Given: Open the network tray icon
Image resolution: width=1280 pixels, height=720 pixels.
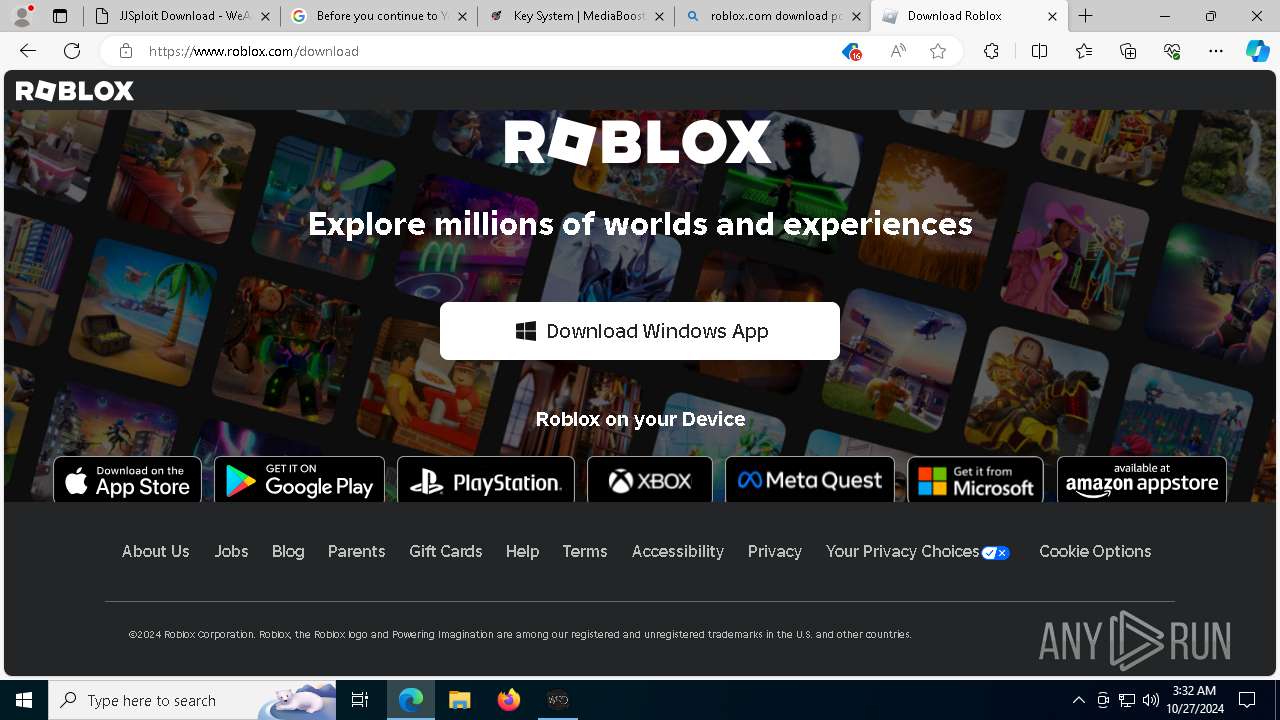Looking at the screenshot, I should click(x=1127, y=700).
